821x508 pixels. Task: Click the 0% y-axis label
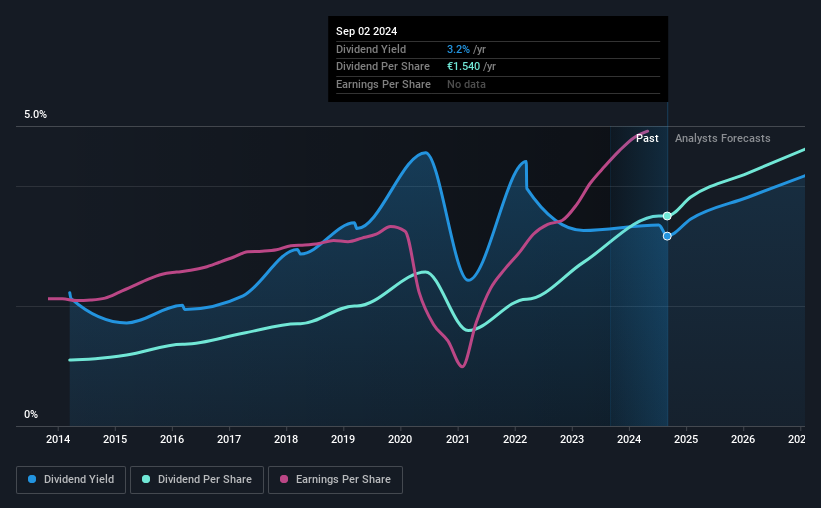[31, 414]
